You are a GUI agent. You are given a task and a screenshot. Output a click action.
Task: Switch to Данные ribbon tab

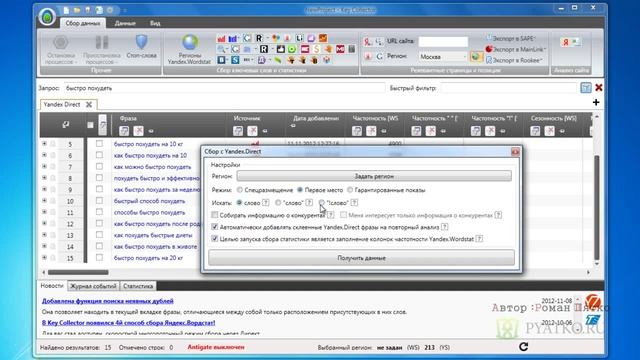coord(125,23)
